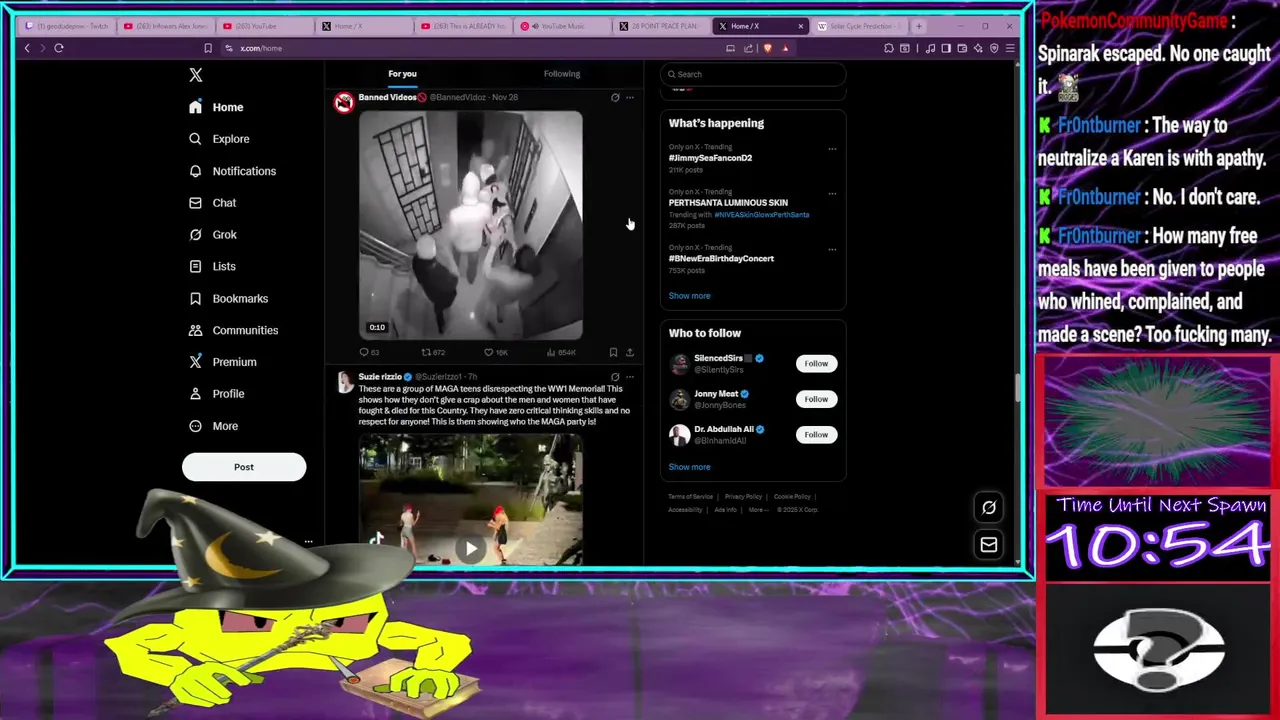The image size is (1280, 720).
Task: Open the Explore page
Action: tap(219, 139)
